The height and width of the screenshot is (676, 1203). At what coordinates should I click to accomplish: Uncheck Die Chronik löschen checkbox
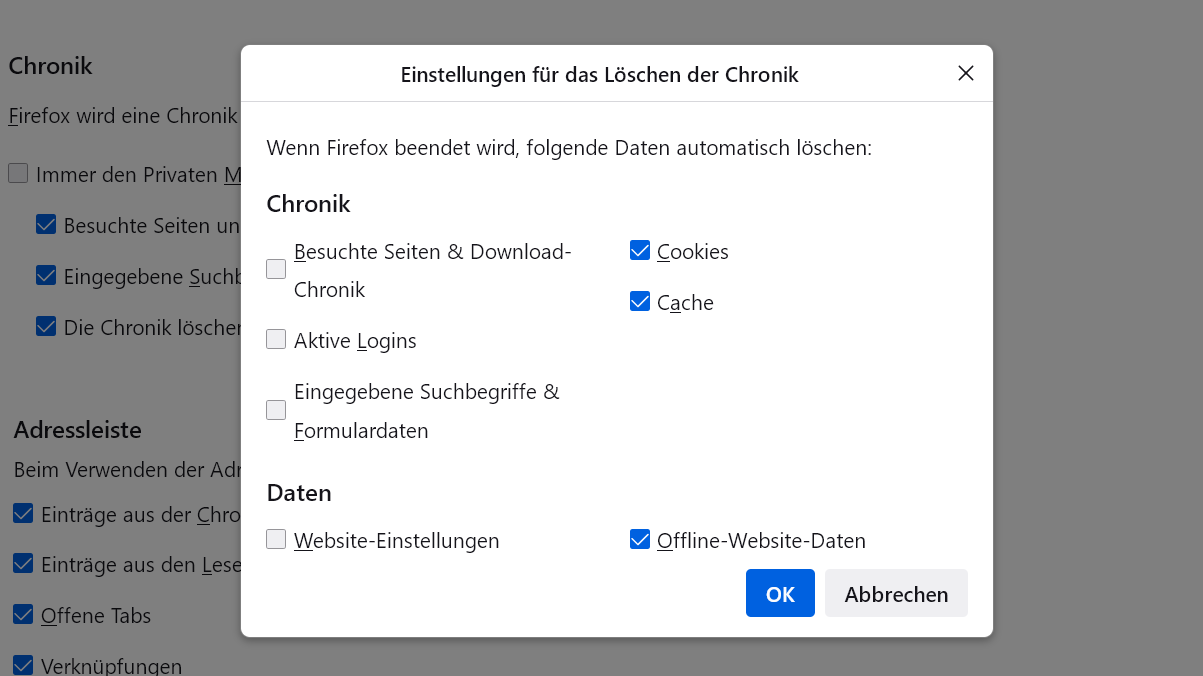(x=46, y=326)
